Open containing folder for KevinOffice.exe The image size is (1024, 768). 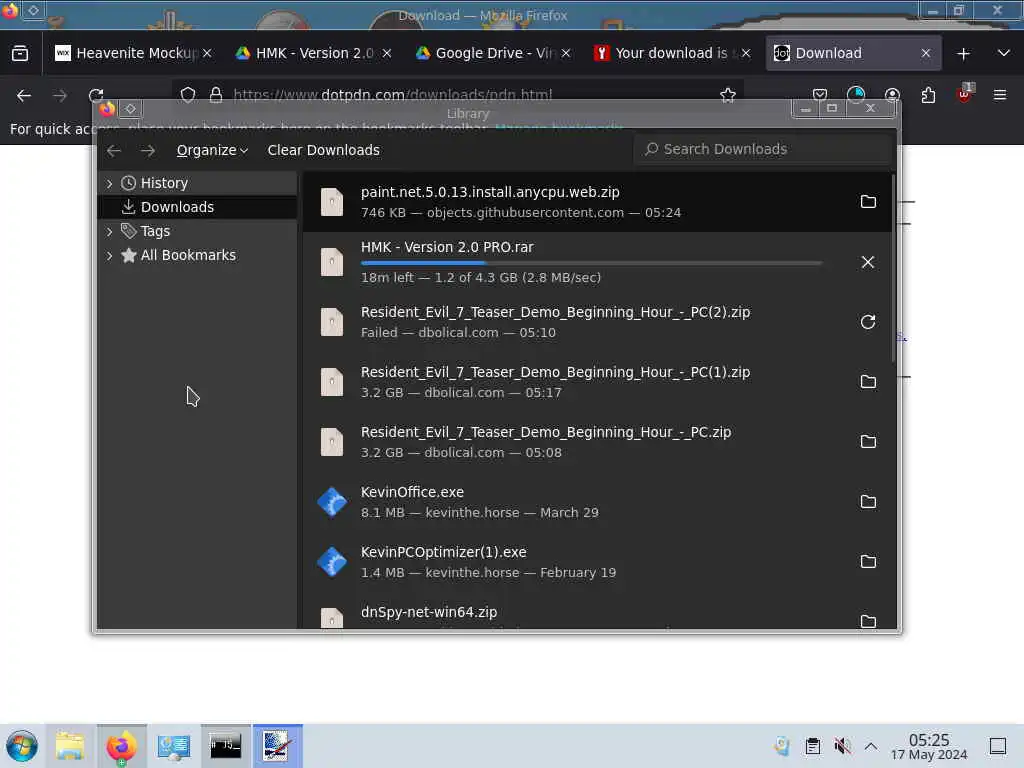point(868,502)
